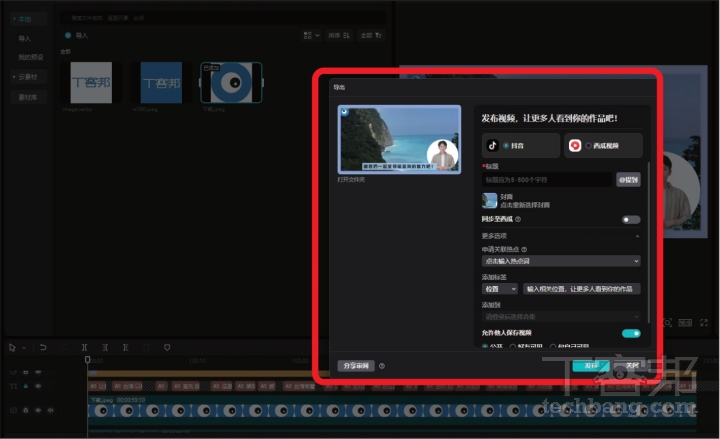The image size is (720, 439).
Task: Toggle top track visibility eye
Action: click(38, 372)
